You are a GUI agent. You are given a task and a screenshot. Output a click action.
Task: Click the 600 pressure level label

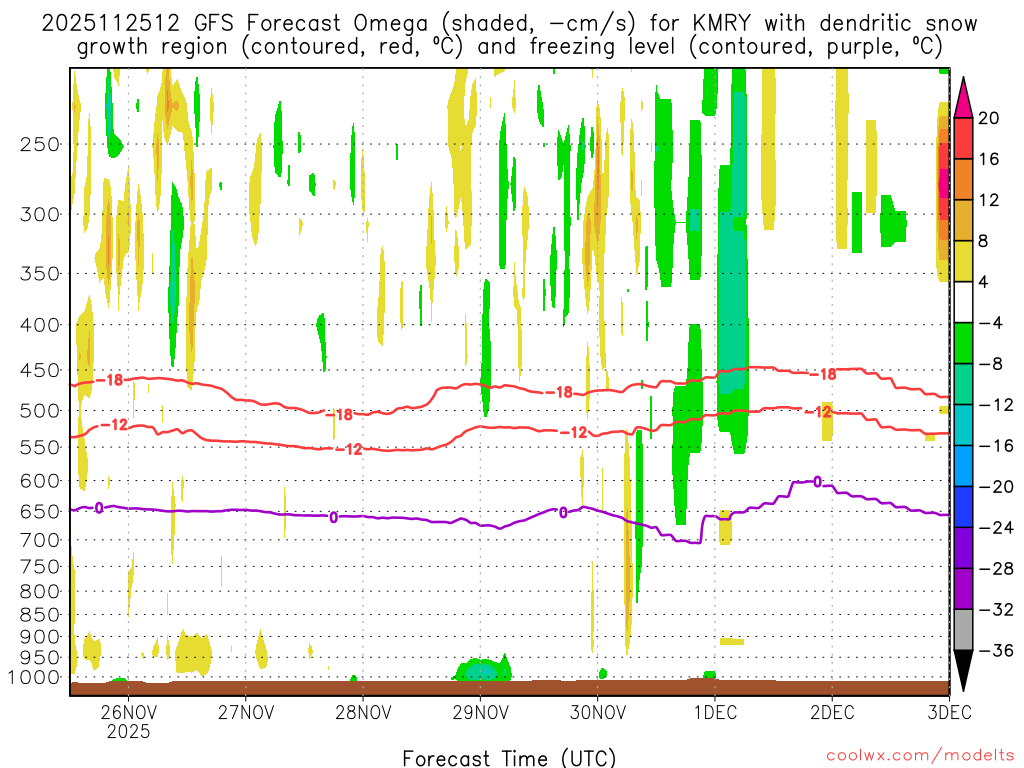tap(40, 481)
